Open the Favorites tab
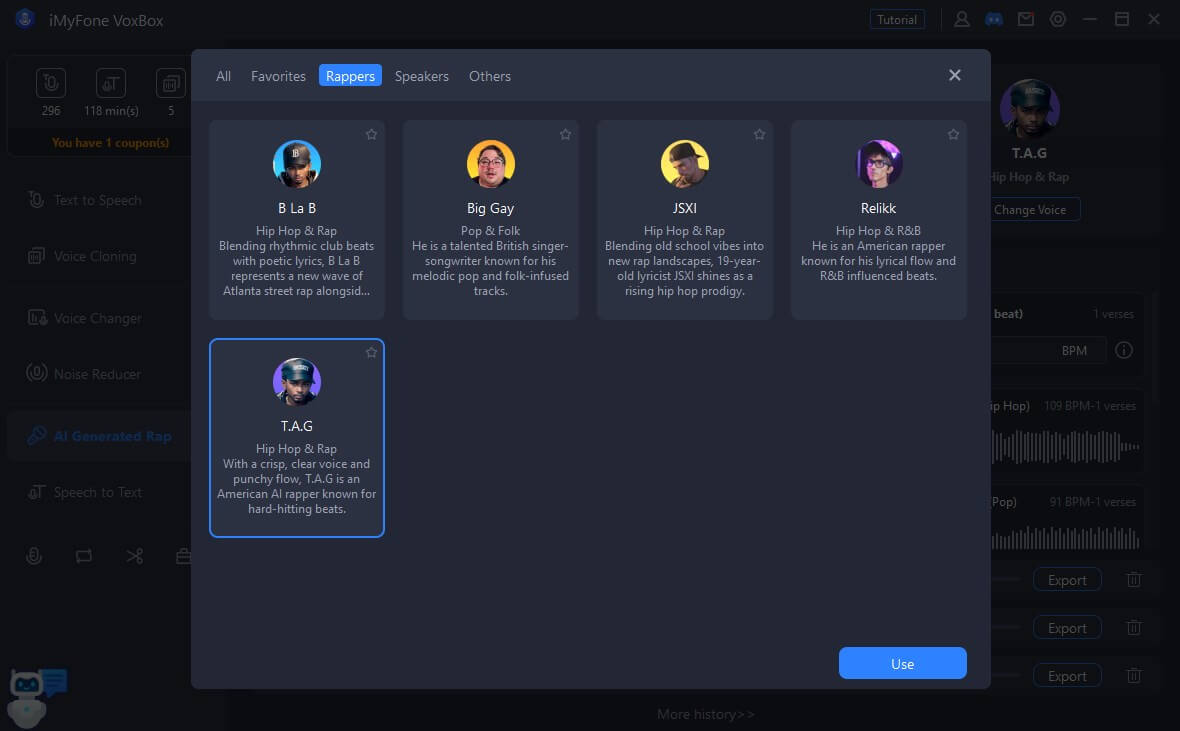 coord(278,76)
